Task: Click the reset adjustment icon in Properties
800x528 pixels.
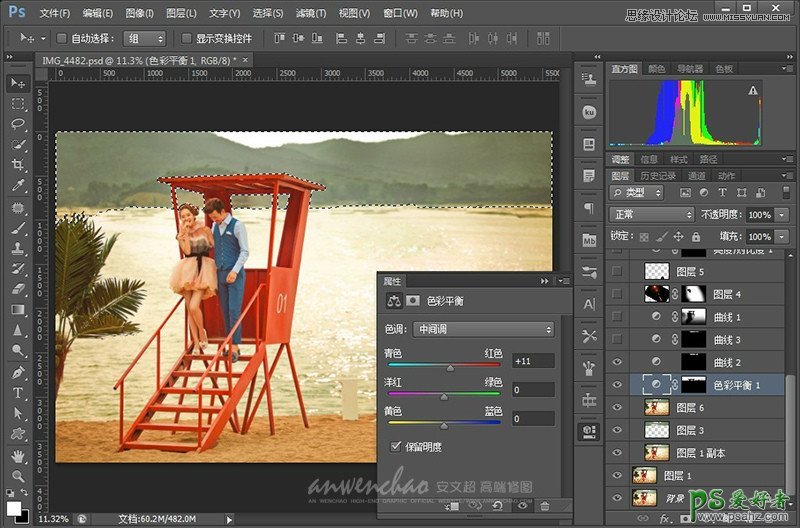Action: coord(497,507)
